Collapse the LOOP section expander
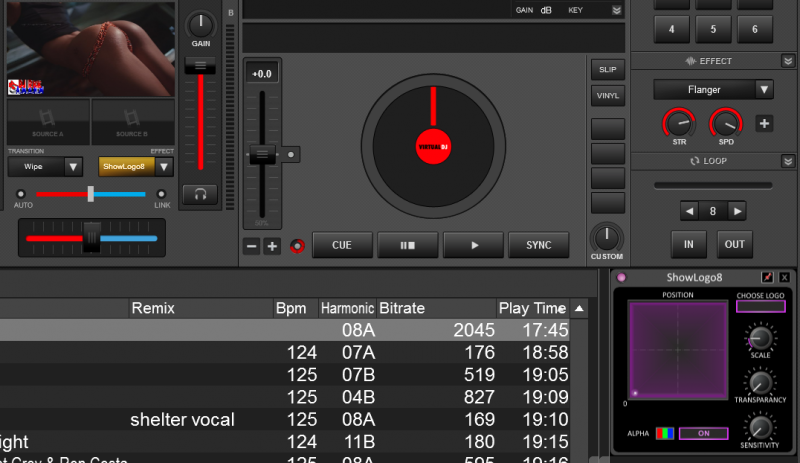The width and height of the screenshot is (800, 463). 788,161
